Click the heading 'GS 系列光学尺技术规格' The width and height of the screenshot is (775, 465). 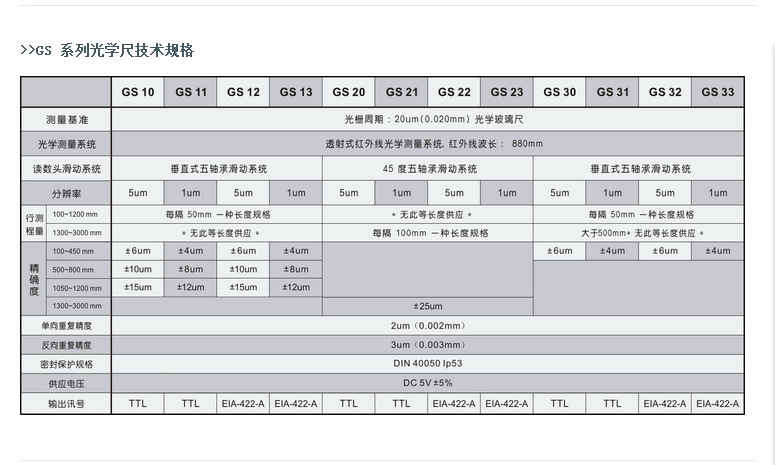point(107,50)
